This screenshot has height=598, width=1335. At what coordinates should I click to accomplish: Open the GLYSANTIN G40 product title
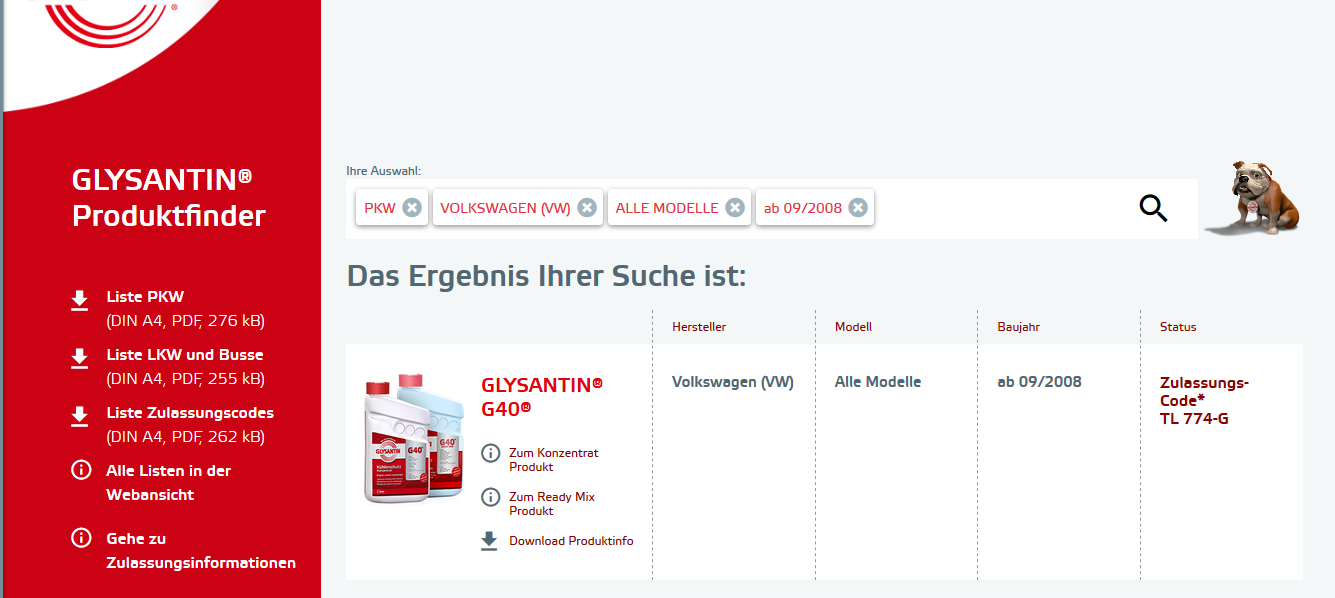(x=541, y=395)
